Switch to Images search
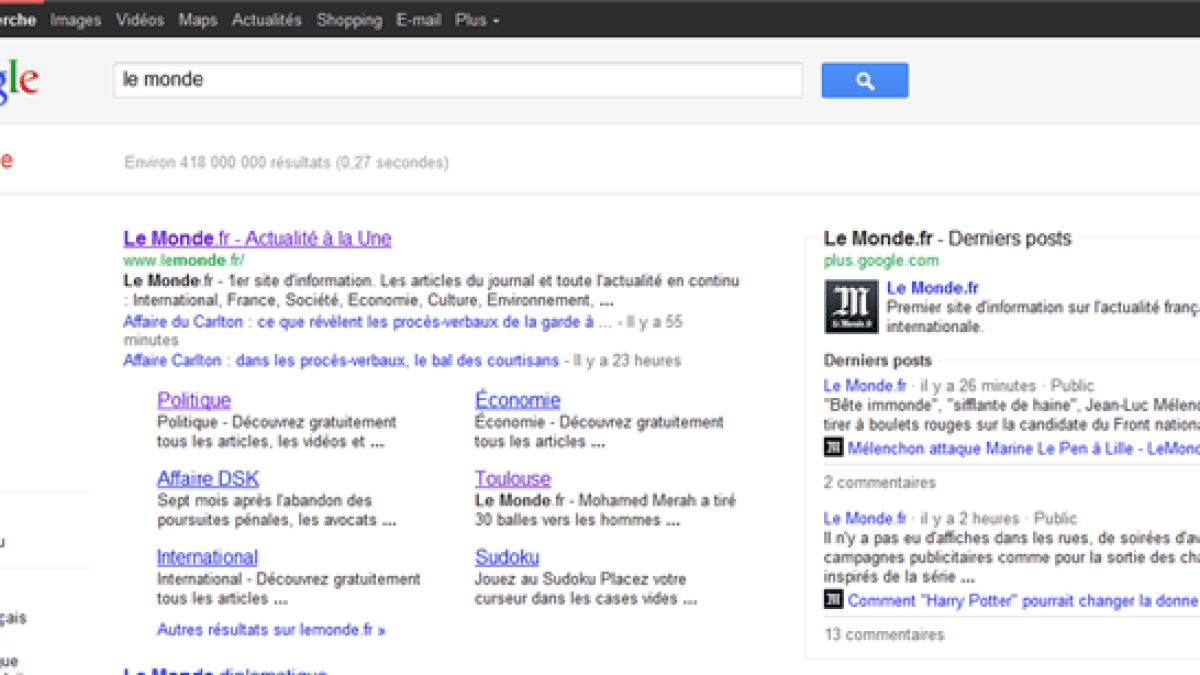1200x675 pixels. [76, 20]
